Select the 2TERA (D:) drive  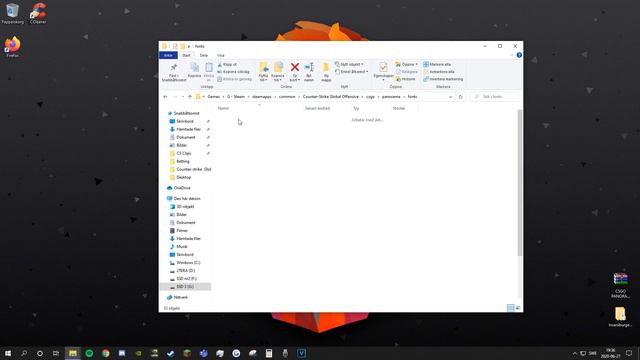185,271
